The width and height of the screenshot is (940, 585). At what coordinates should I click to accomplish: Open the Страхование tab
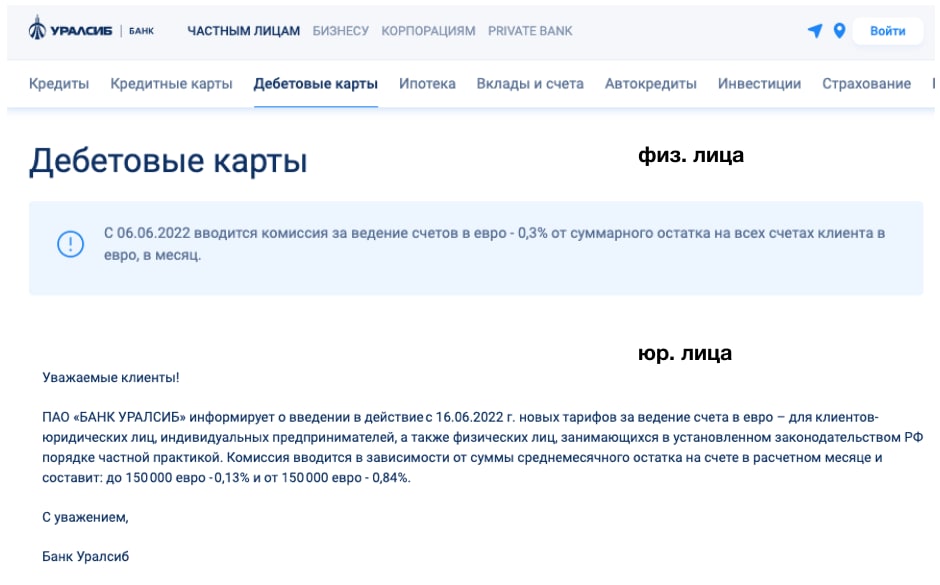[x=866, y=84]
